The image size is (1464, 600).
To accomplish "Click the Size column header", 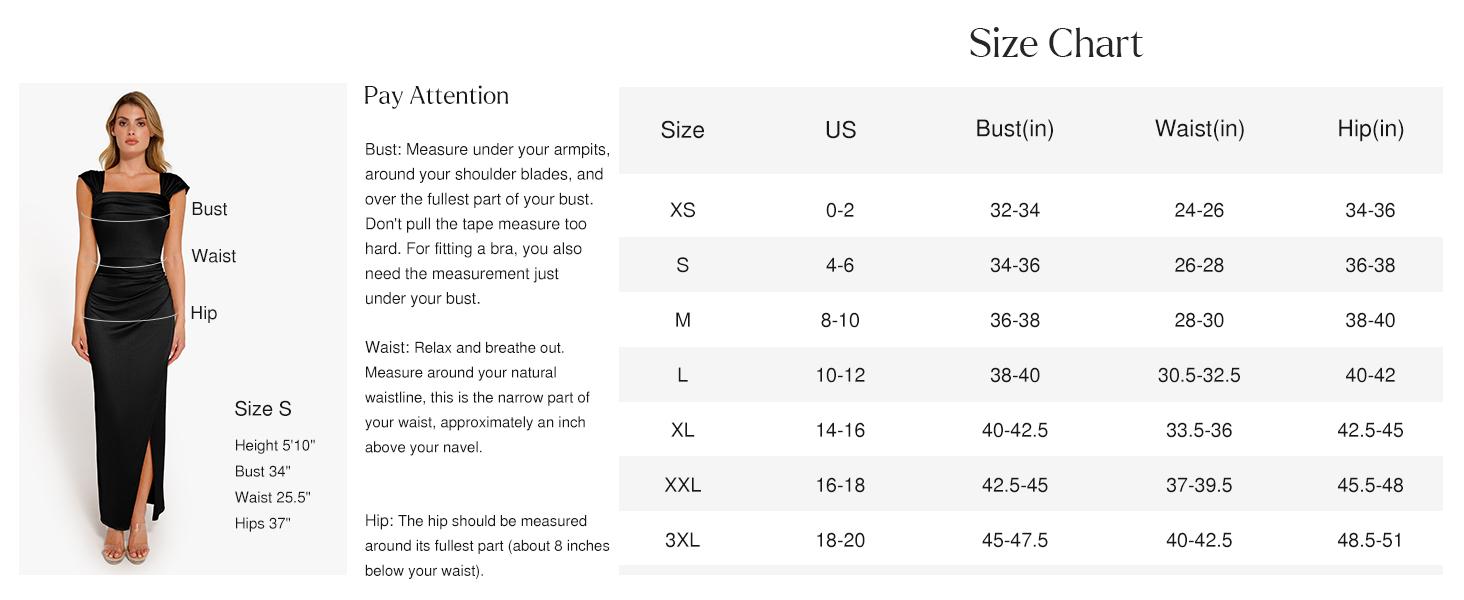I will click(683, 130).
